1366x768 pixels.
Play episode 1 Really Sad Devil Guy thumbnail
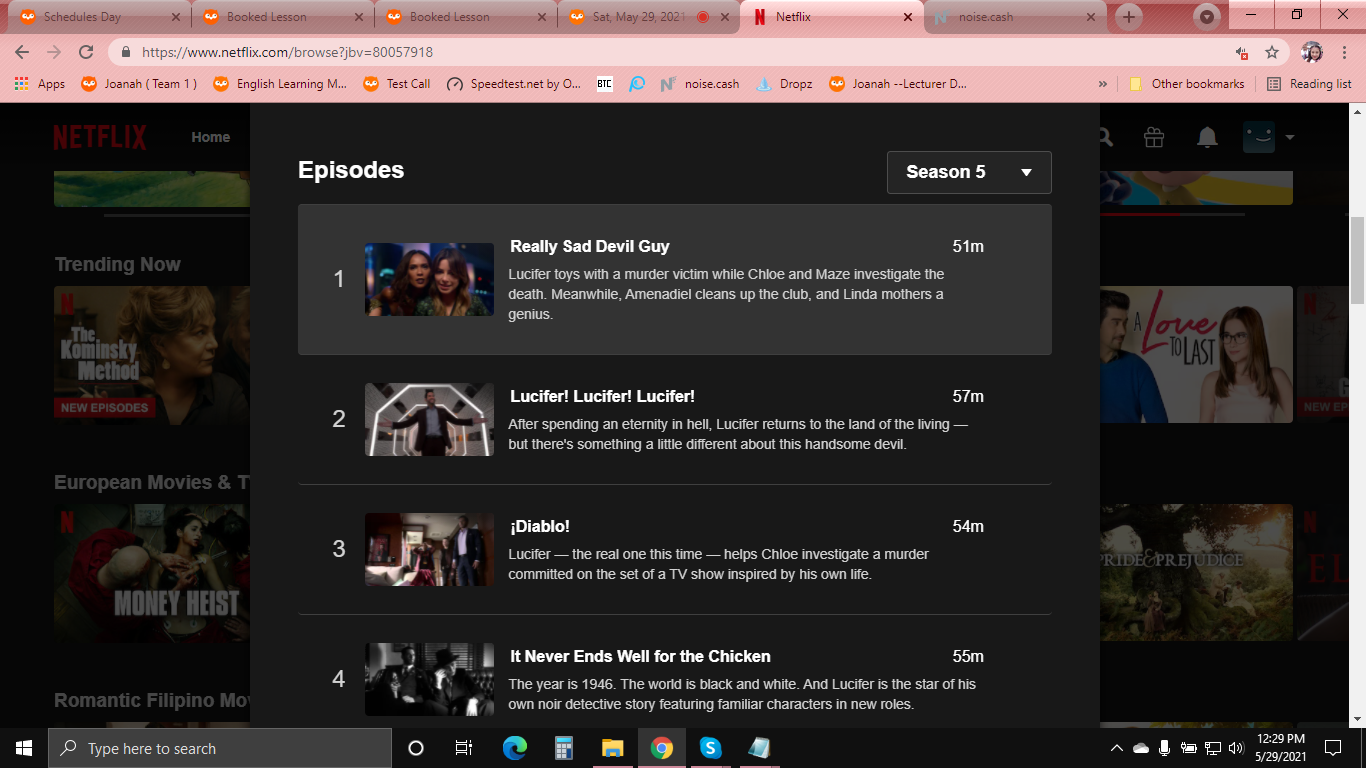[x=429, y=279]
